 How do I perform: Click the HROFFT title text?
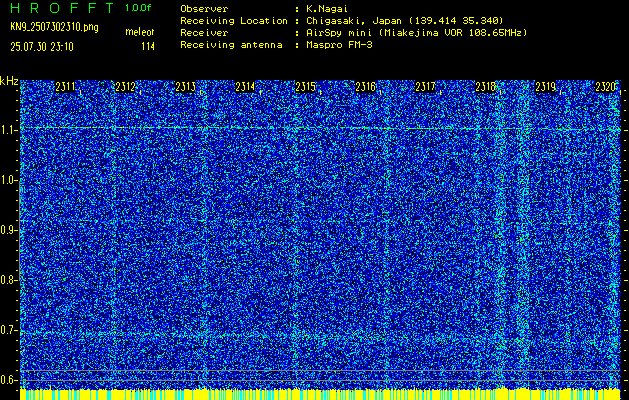(62, 8)
